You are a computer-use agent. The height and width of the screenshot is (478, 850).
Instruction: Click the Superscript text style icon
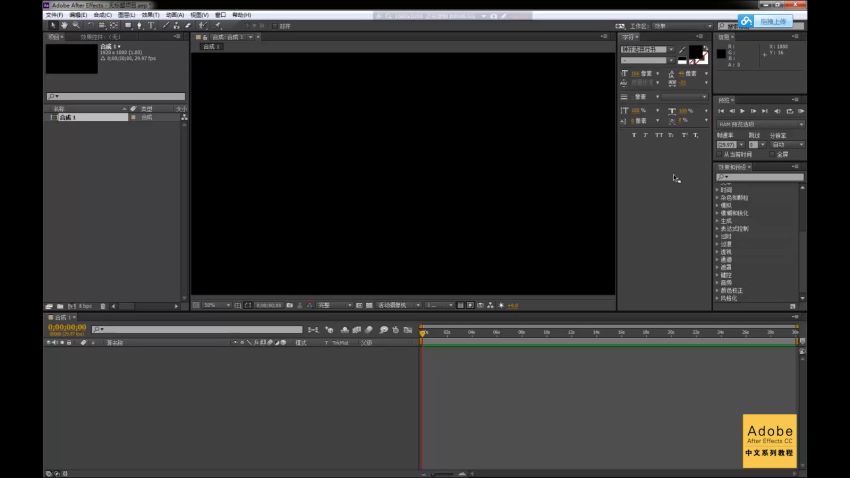(684, 135)
